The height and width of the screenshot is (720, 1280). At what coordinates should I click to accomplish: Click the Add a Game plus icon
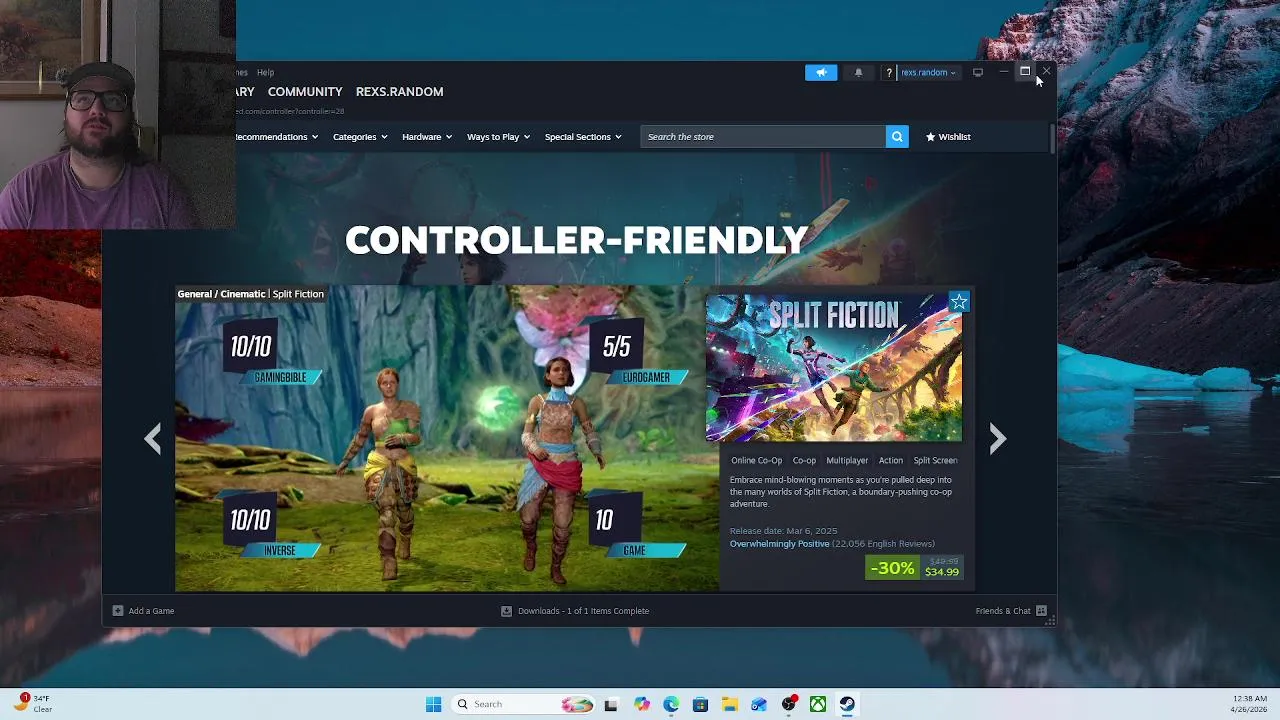tap(118, 611)
